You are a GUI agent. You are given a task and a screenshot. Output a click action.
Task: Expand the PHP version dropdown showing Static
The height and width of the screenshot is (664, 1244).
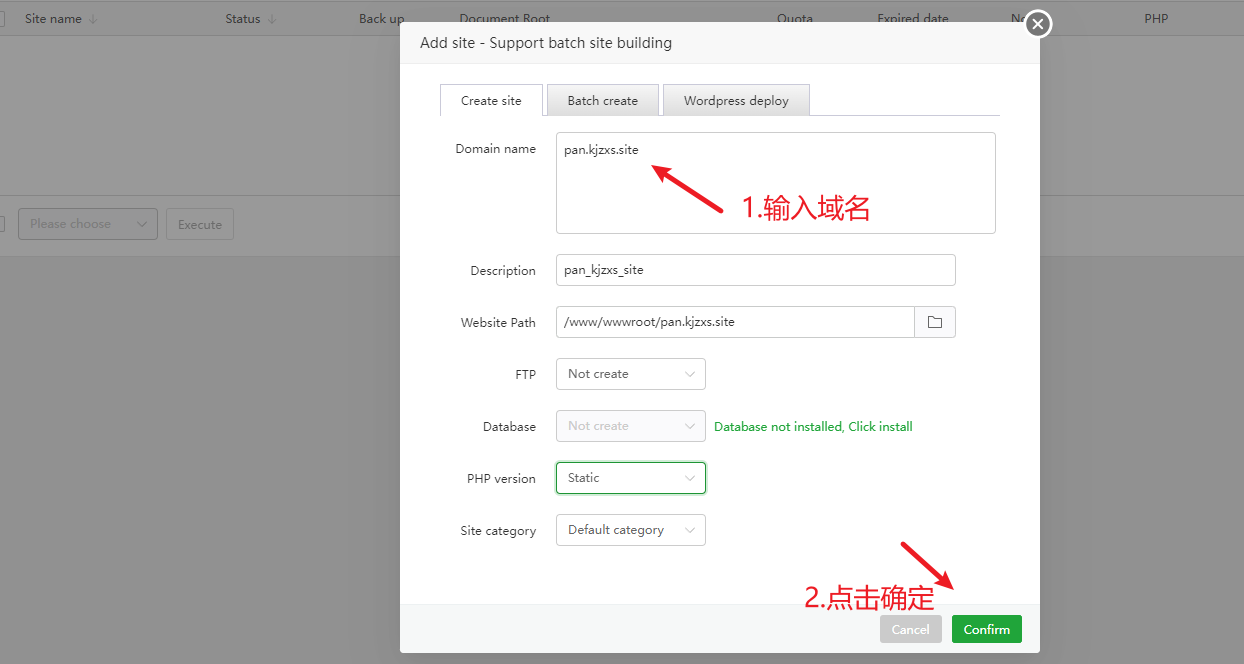click(x=630, y=478)
